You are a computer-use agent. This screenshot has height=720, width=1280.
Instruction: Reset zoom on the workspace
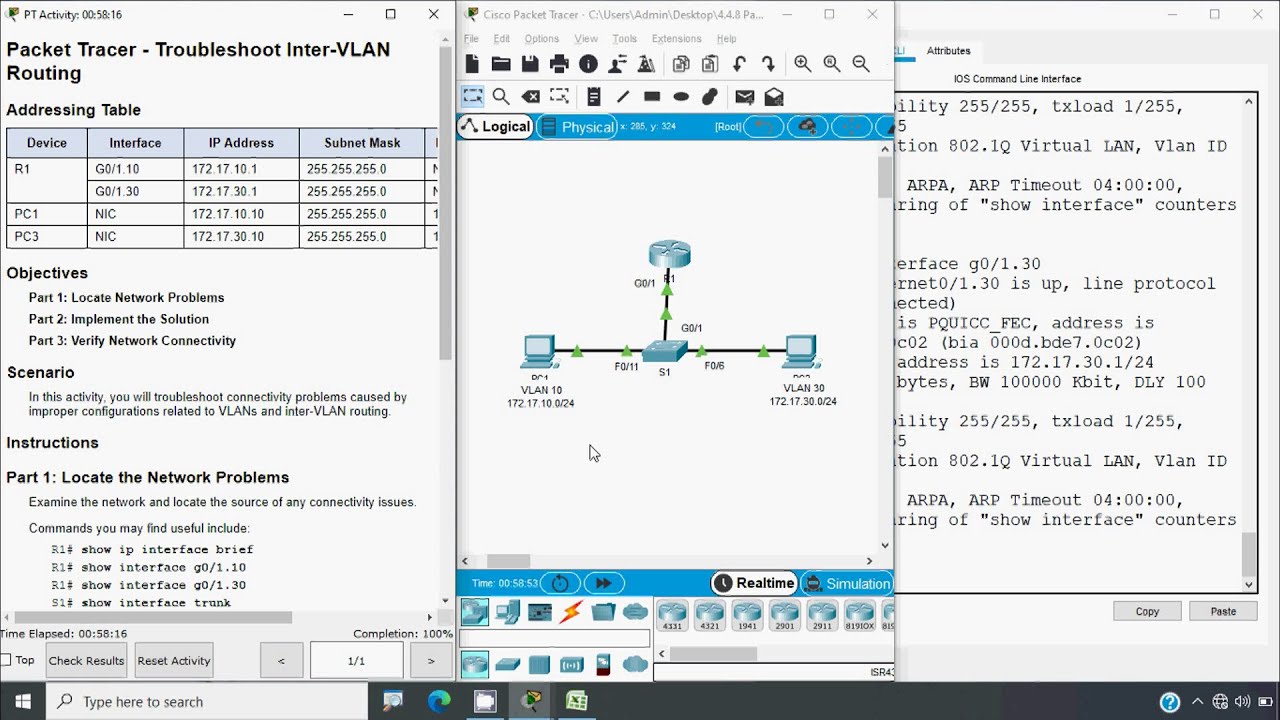click(831, 64)
